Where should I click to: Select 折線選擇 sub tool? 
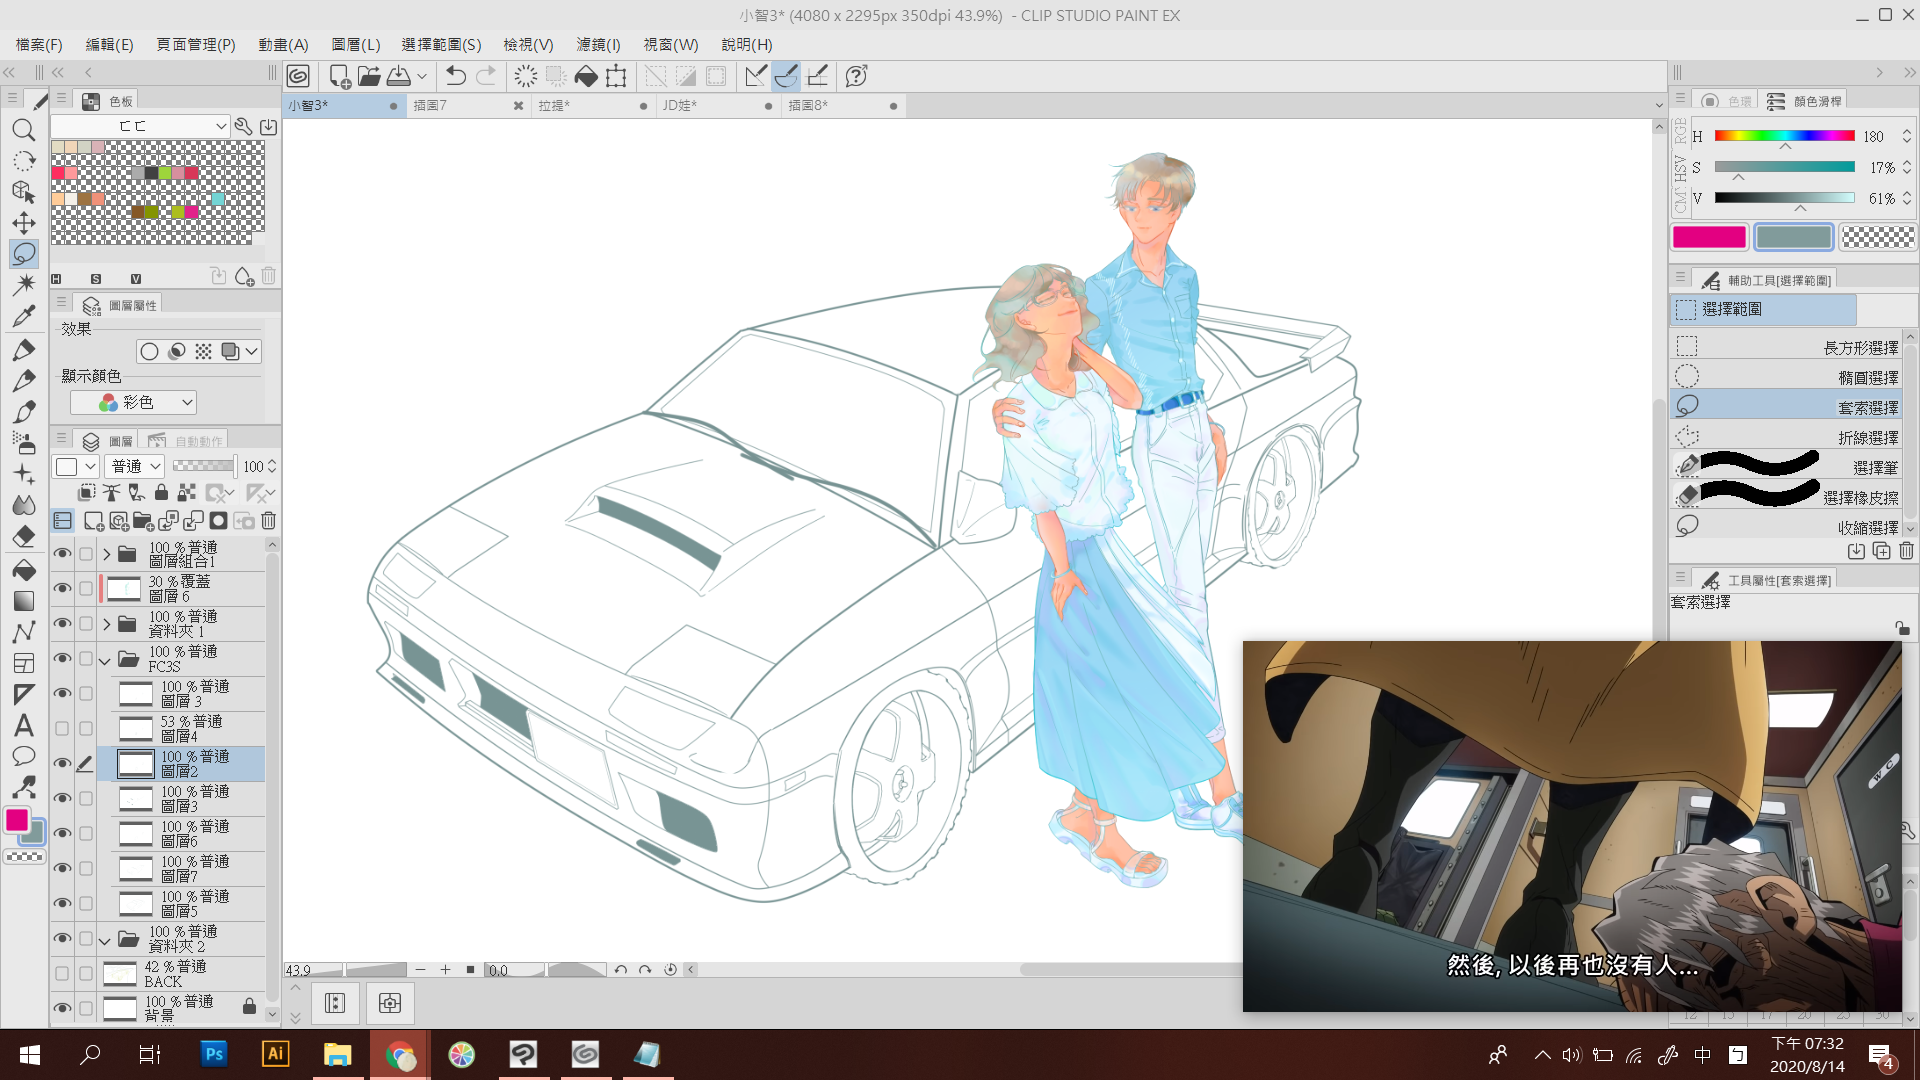[x=1786, y=437]
